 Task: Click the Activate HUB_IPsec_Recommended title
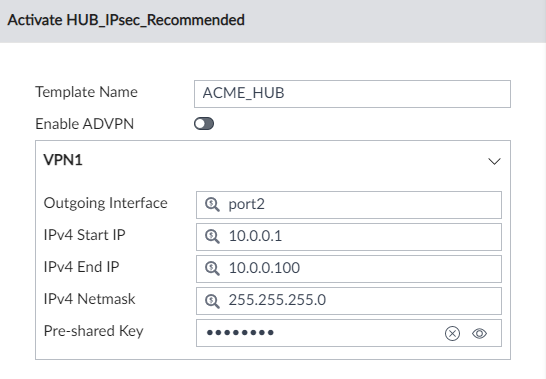[x=126, y=20]
